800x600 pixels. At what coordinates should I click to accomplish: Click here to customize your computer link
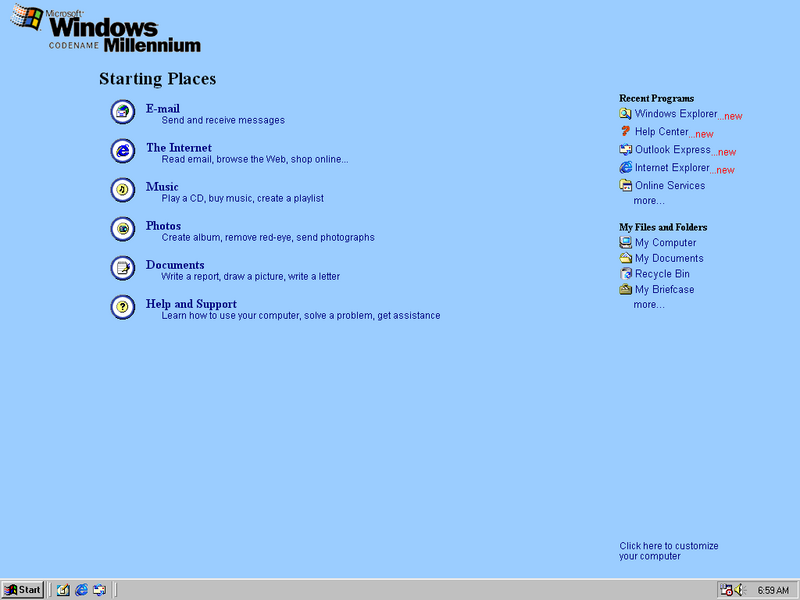pyautogui.click(x=669, y=551)
